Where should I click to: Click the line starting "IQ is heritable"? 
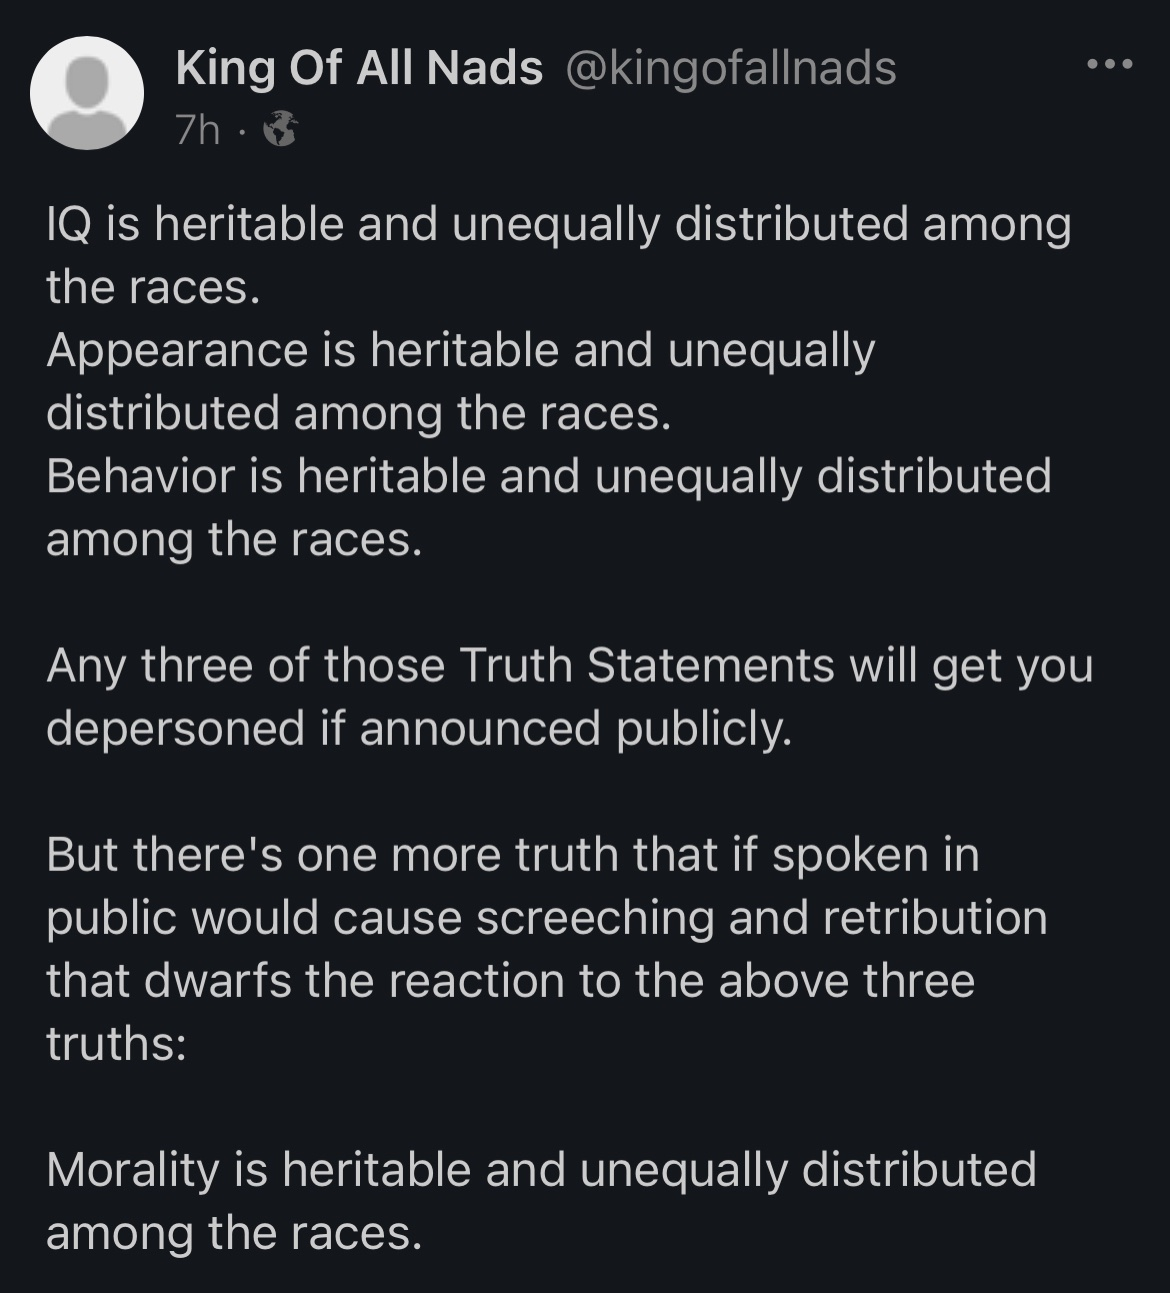(558, 224)
